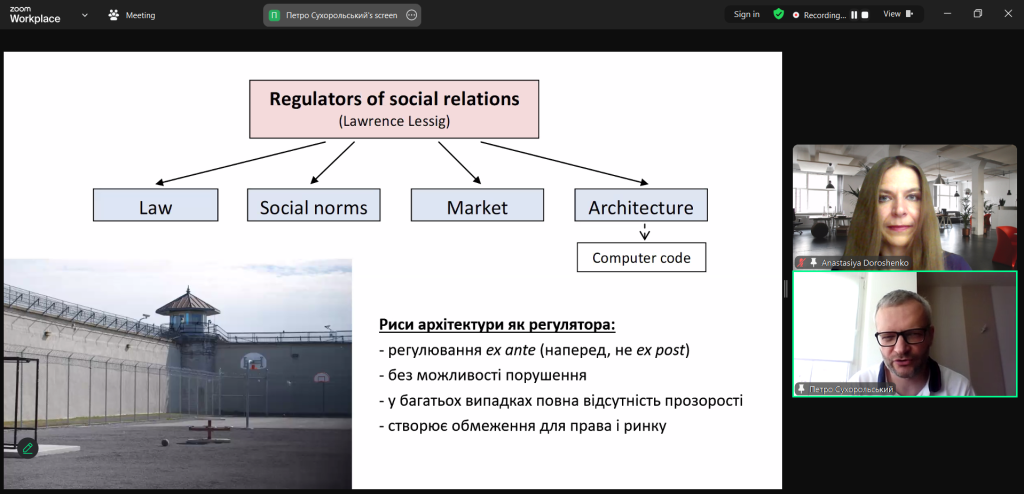
Task: Open more options on the screen share tab
Action: click(411, 15)
